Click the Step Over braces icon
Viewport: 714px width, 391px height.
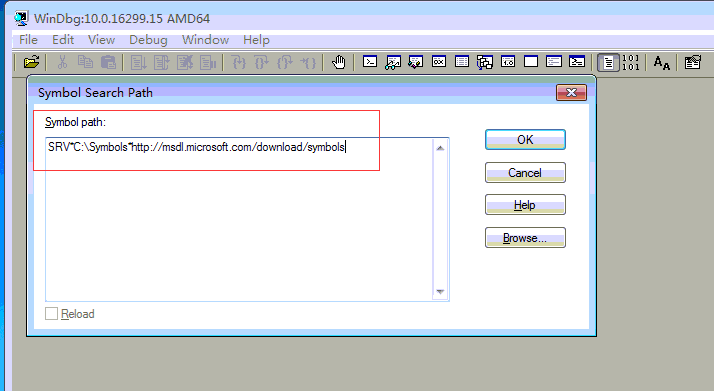pos(261,62)
